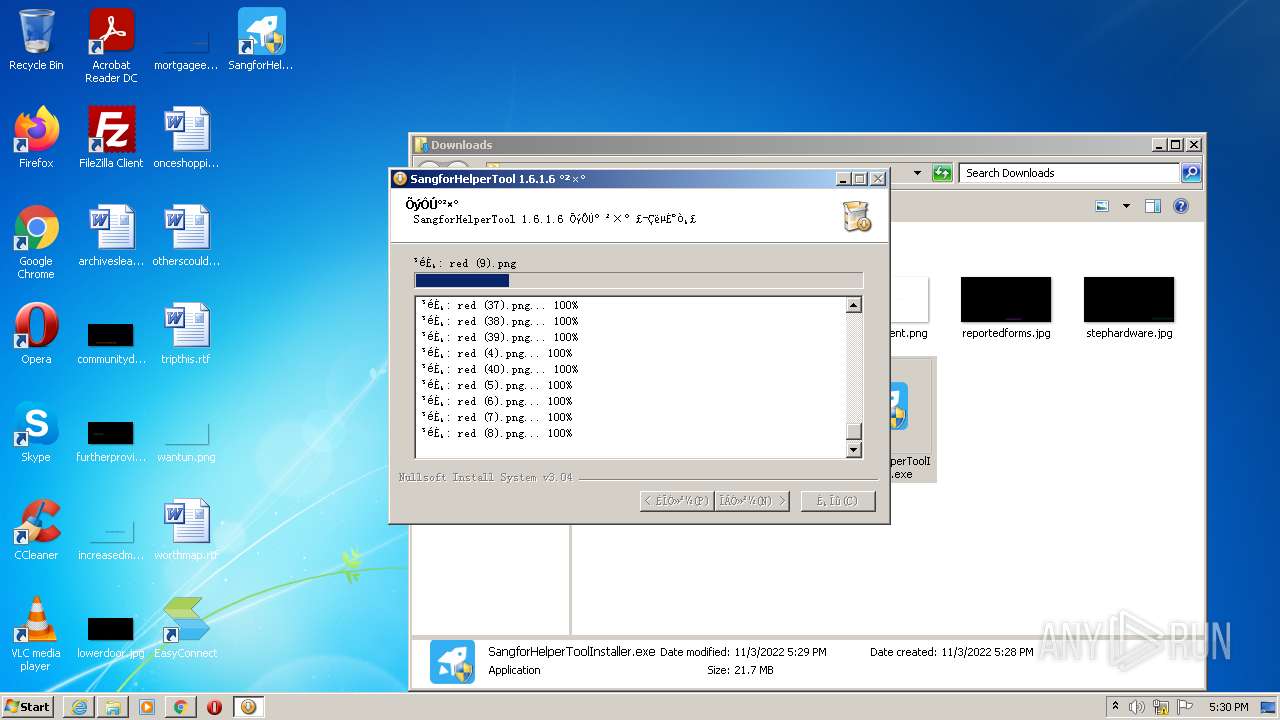Screen dimensions: 1280x720
Task: Select log line red (40).png
Action: point(499,369)
